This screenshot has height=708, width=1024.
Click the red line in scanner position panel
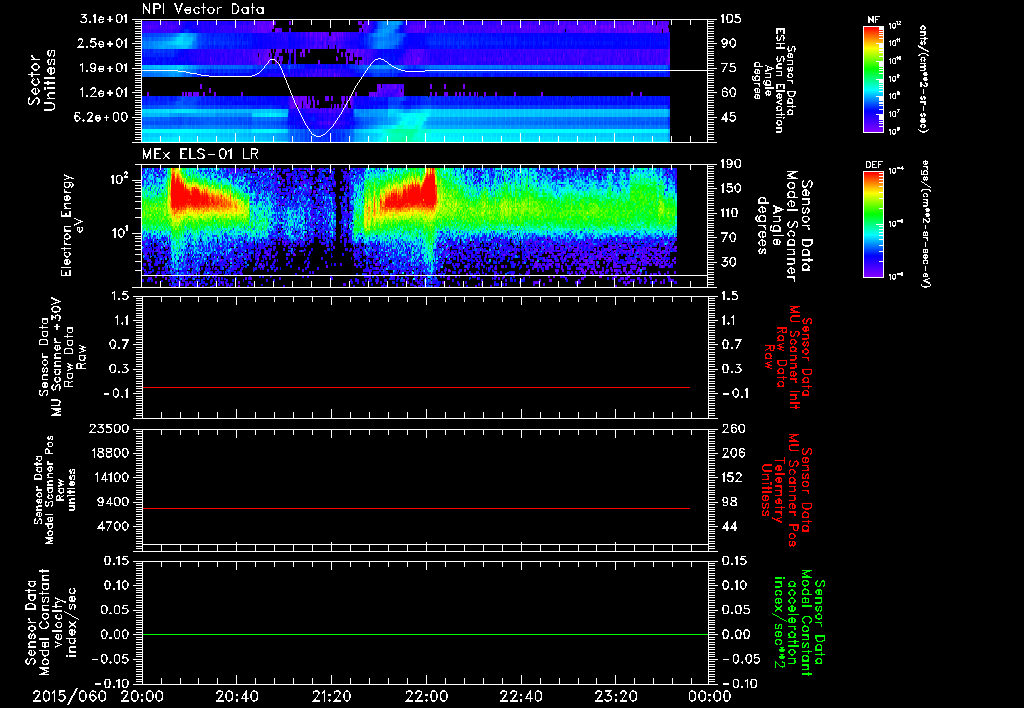416,508
